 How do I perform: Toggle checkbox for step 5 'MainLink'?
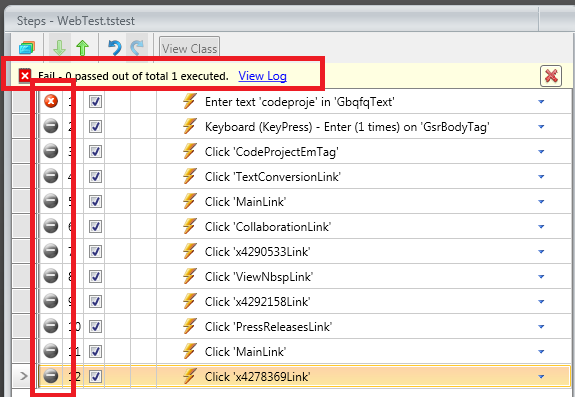click(x=95, y=201)
